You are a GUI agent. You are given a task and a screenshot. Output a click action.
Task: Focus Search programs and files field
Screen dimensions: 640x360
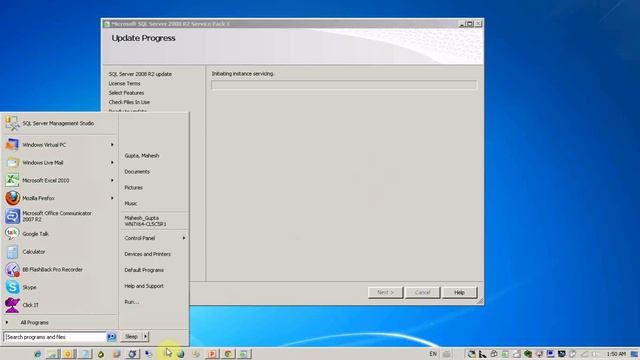click(x=55, y=337)
